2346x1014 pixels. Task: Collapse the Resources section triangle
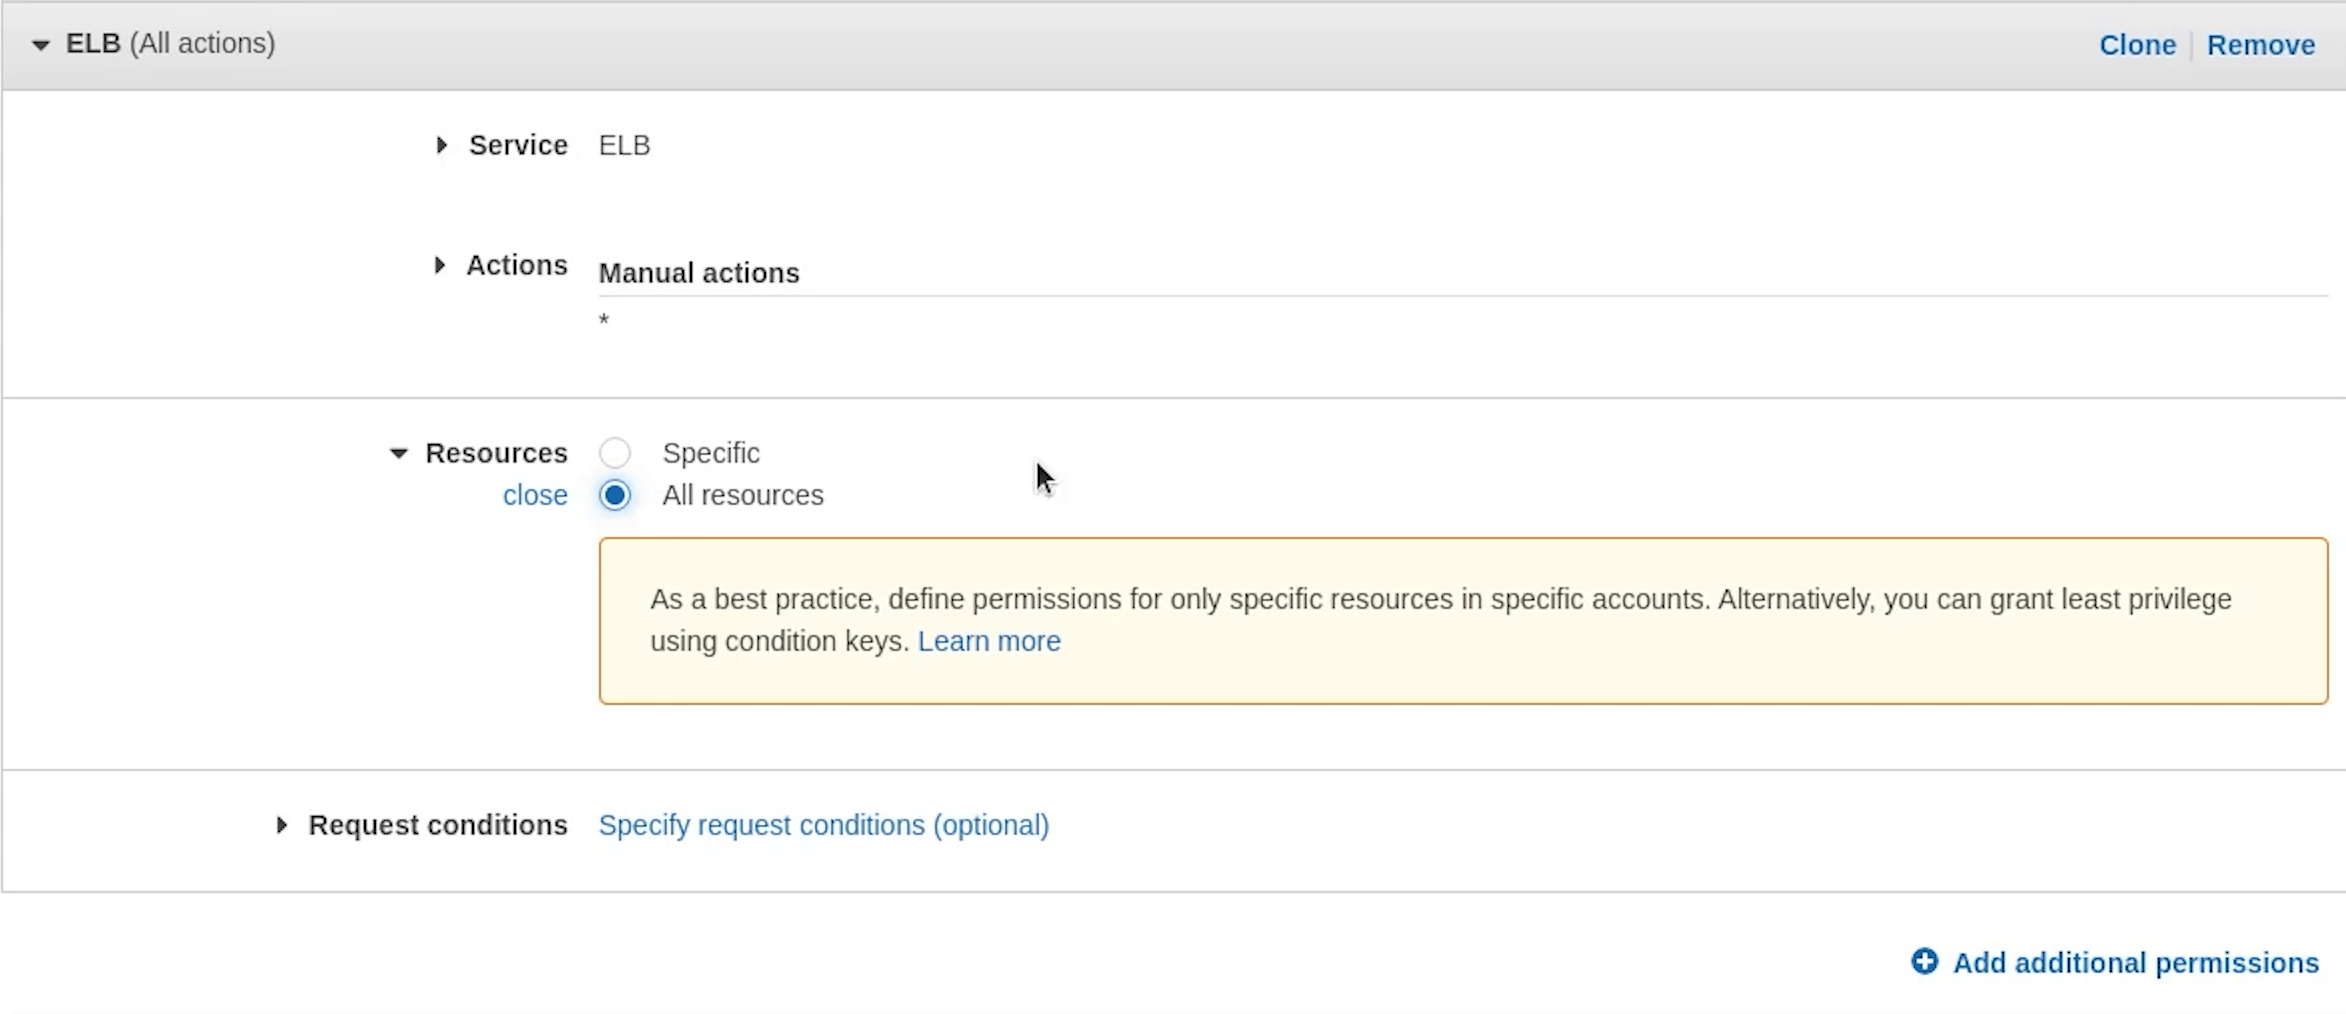(398, 454)
